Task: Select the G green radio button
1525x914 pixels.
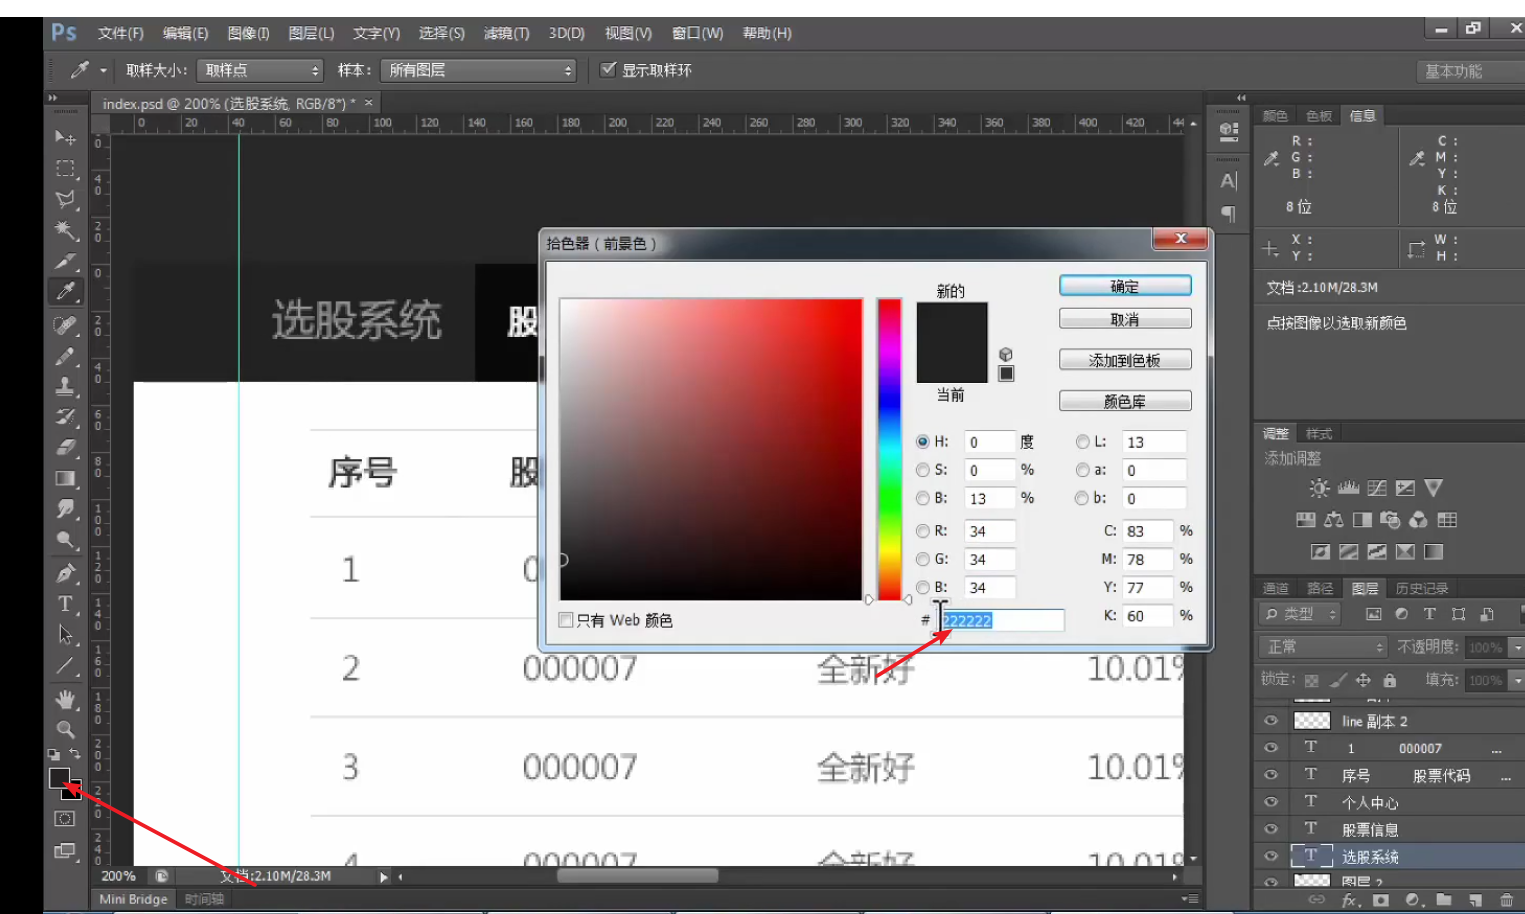Action: (922, 559)
